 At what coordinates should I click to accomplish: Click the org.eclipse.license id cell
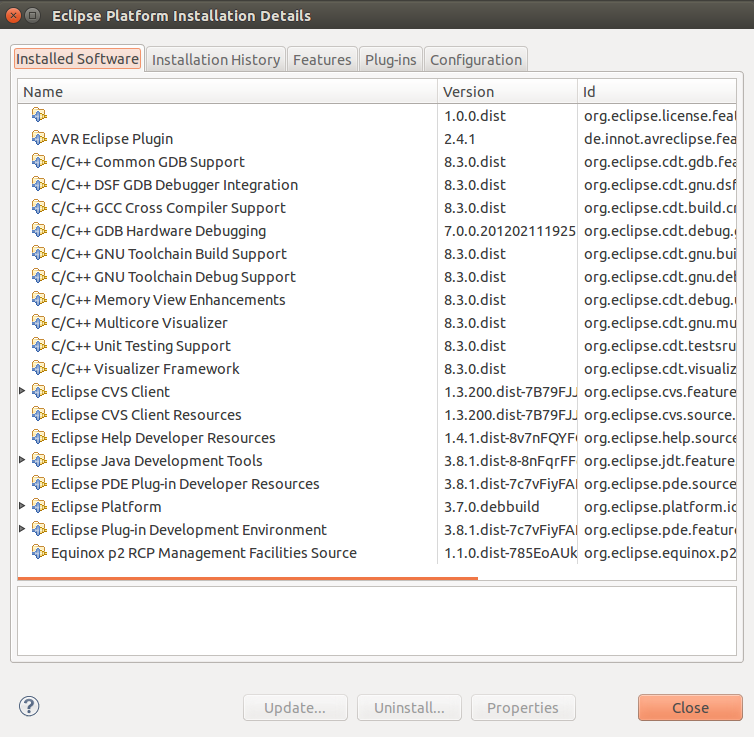click(x=660, y=116)
